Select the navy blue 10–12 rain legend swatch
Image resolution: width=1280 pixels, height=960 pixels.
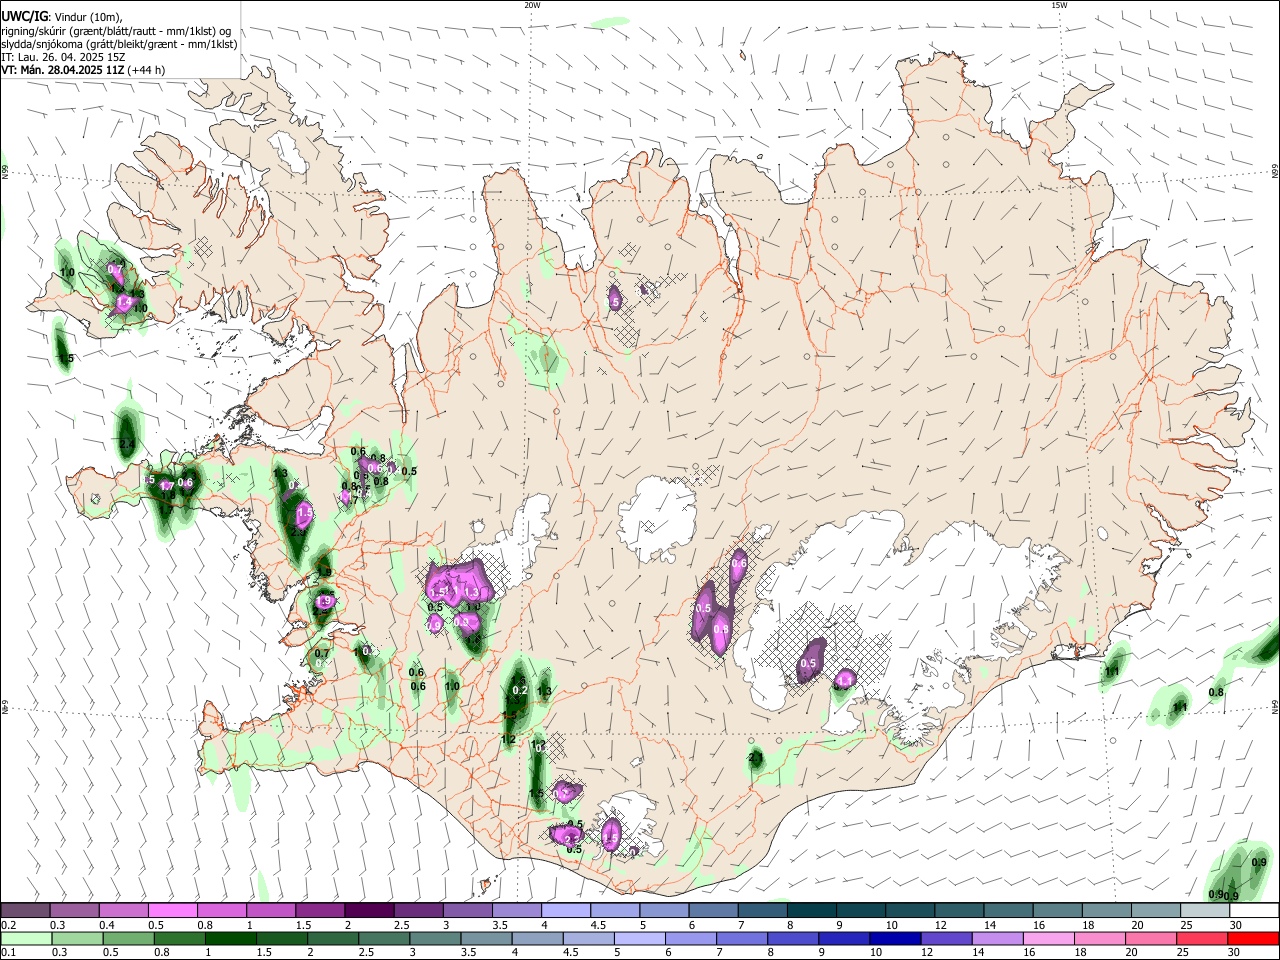[896, 938]
